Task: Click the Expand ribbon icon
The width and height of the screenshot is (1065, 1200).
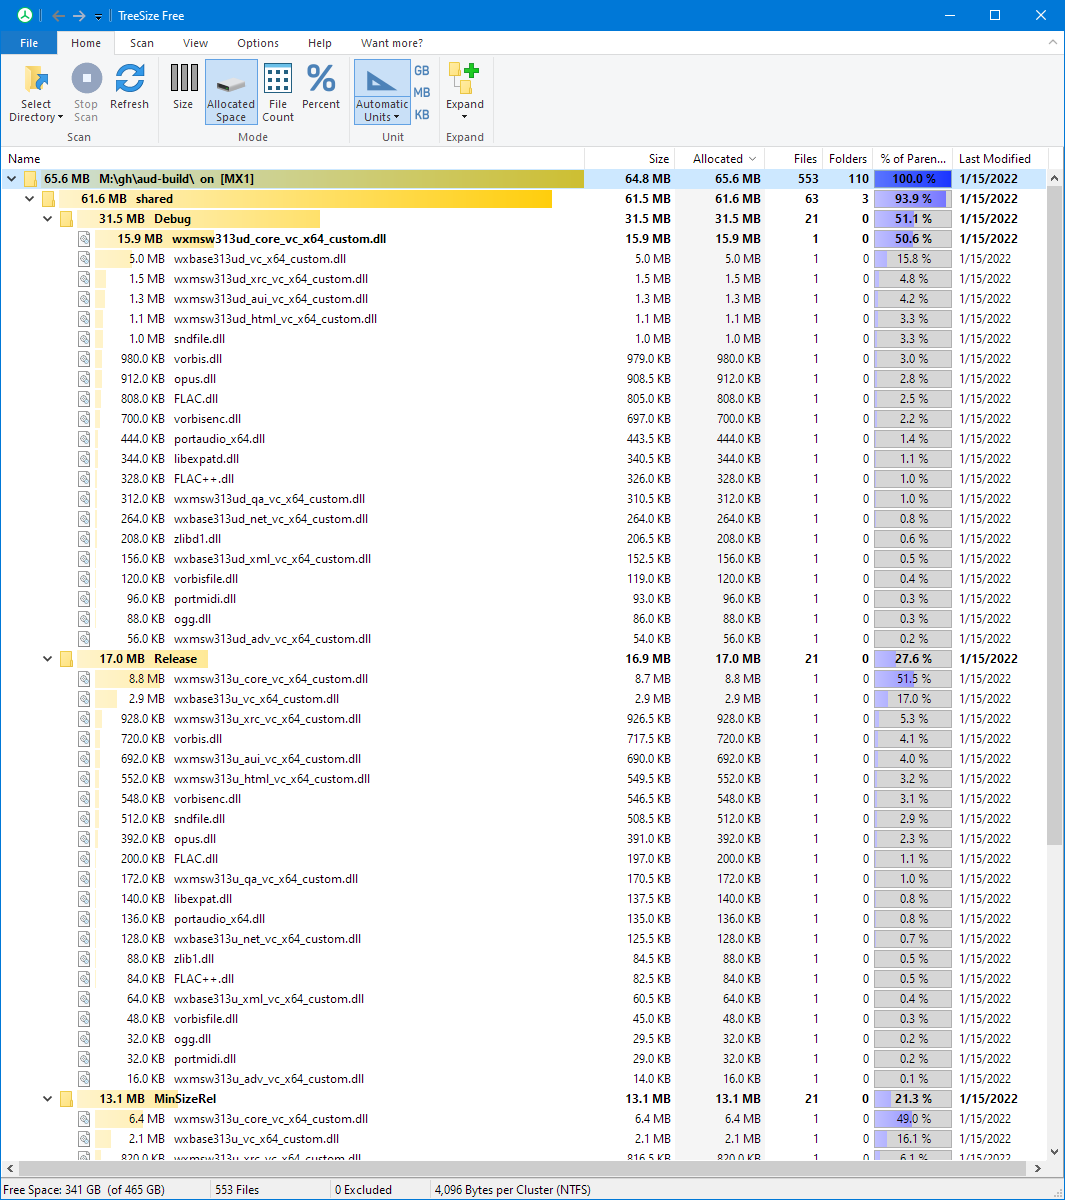Action: click(464, 78)
